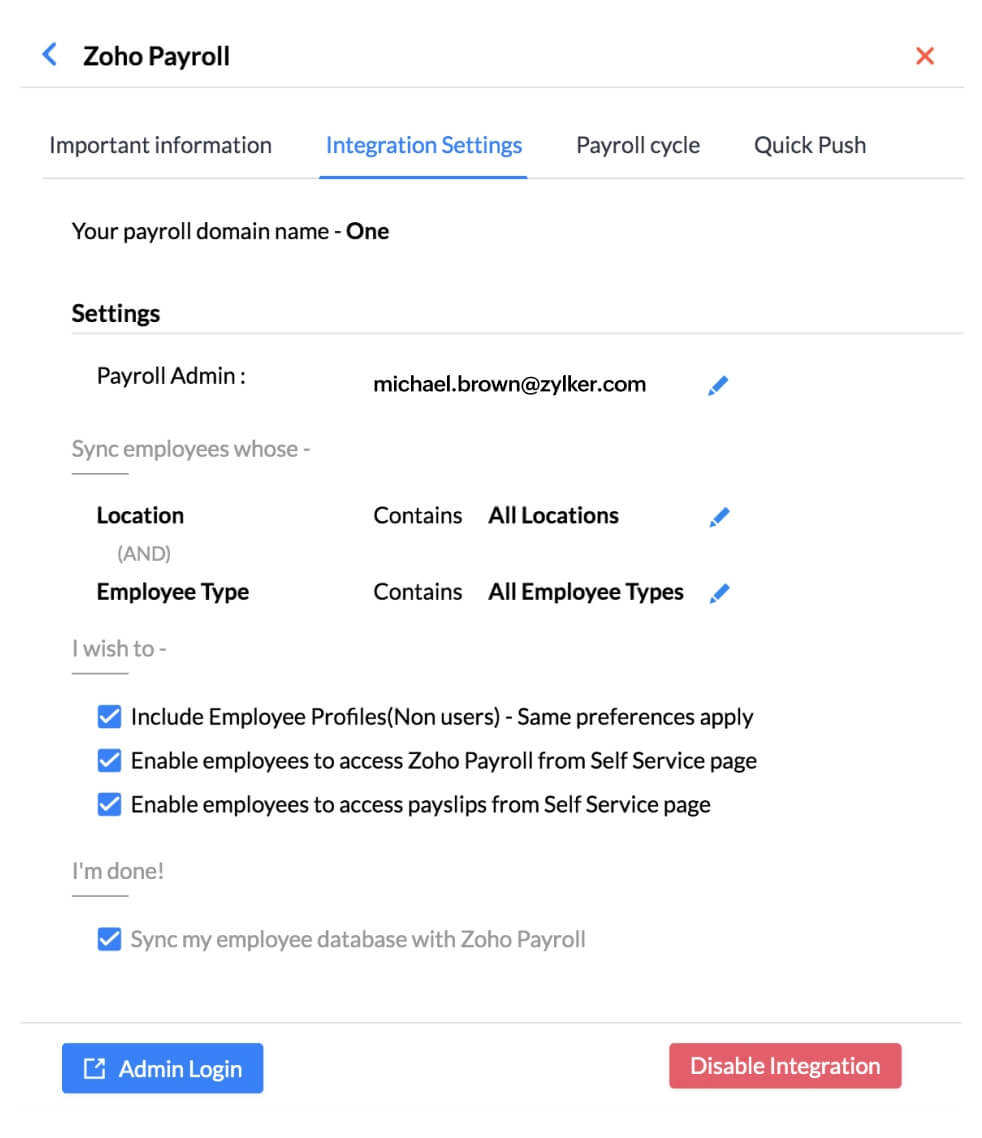982x1138 pixels.
Task: Toggle payslips access from Self Service page
Action: tap(109, 805)
